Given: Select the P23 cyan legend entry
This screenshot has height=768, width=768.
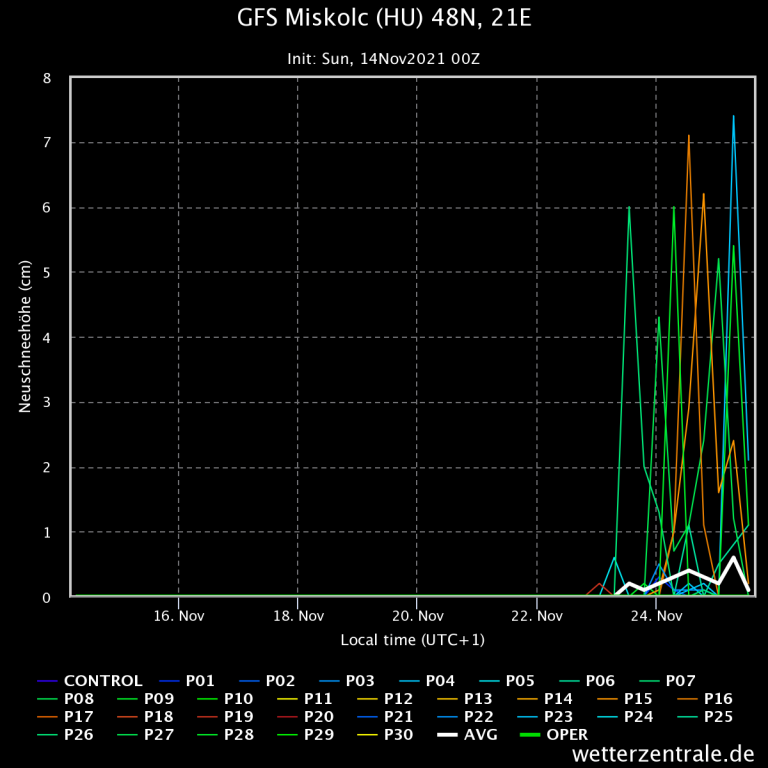Looking at the screenshot, I should (x=563, y=717).
